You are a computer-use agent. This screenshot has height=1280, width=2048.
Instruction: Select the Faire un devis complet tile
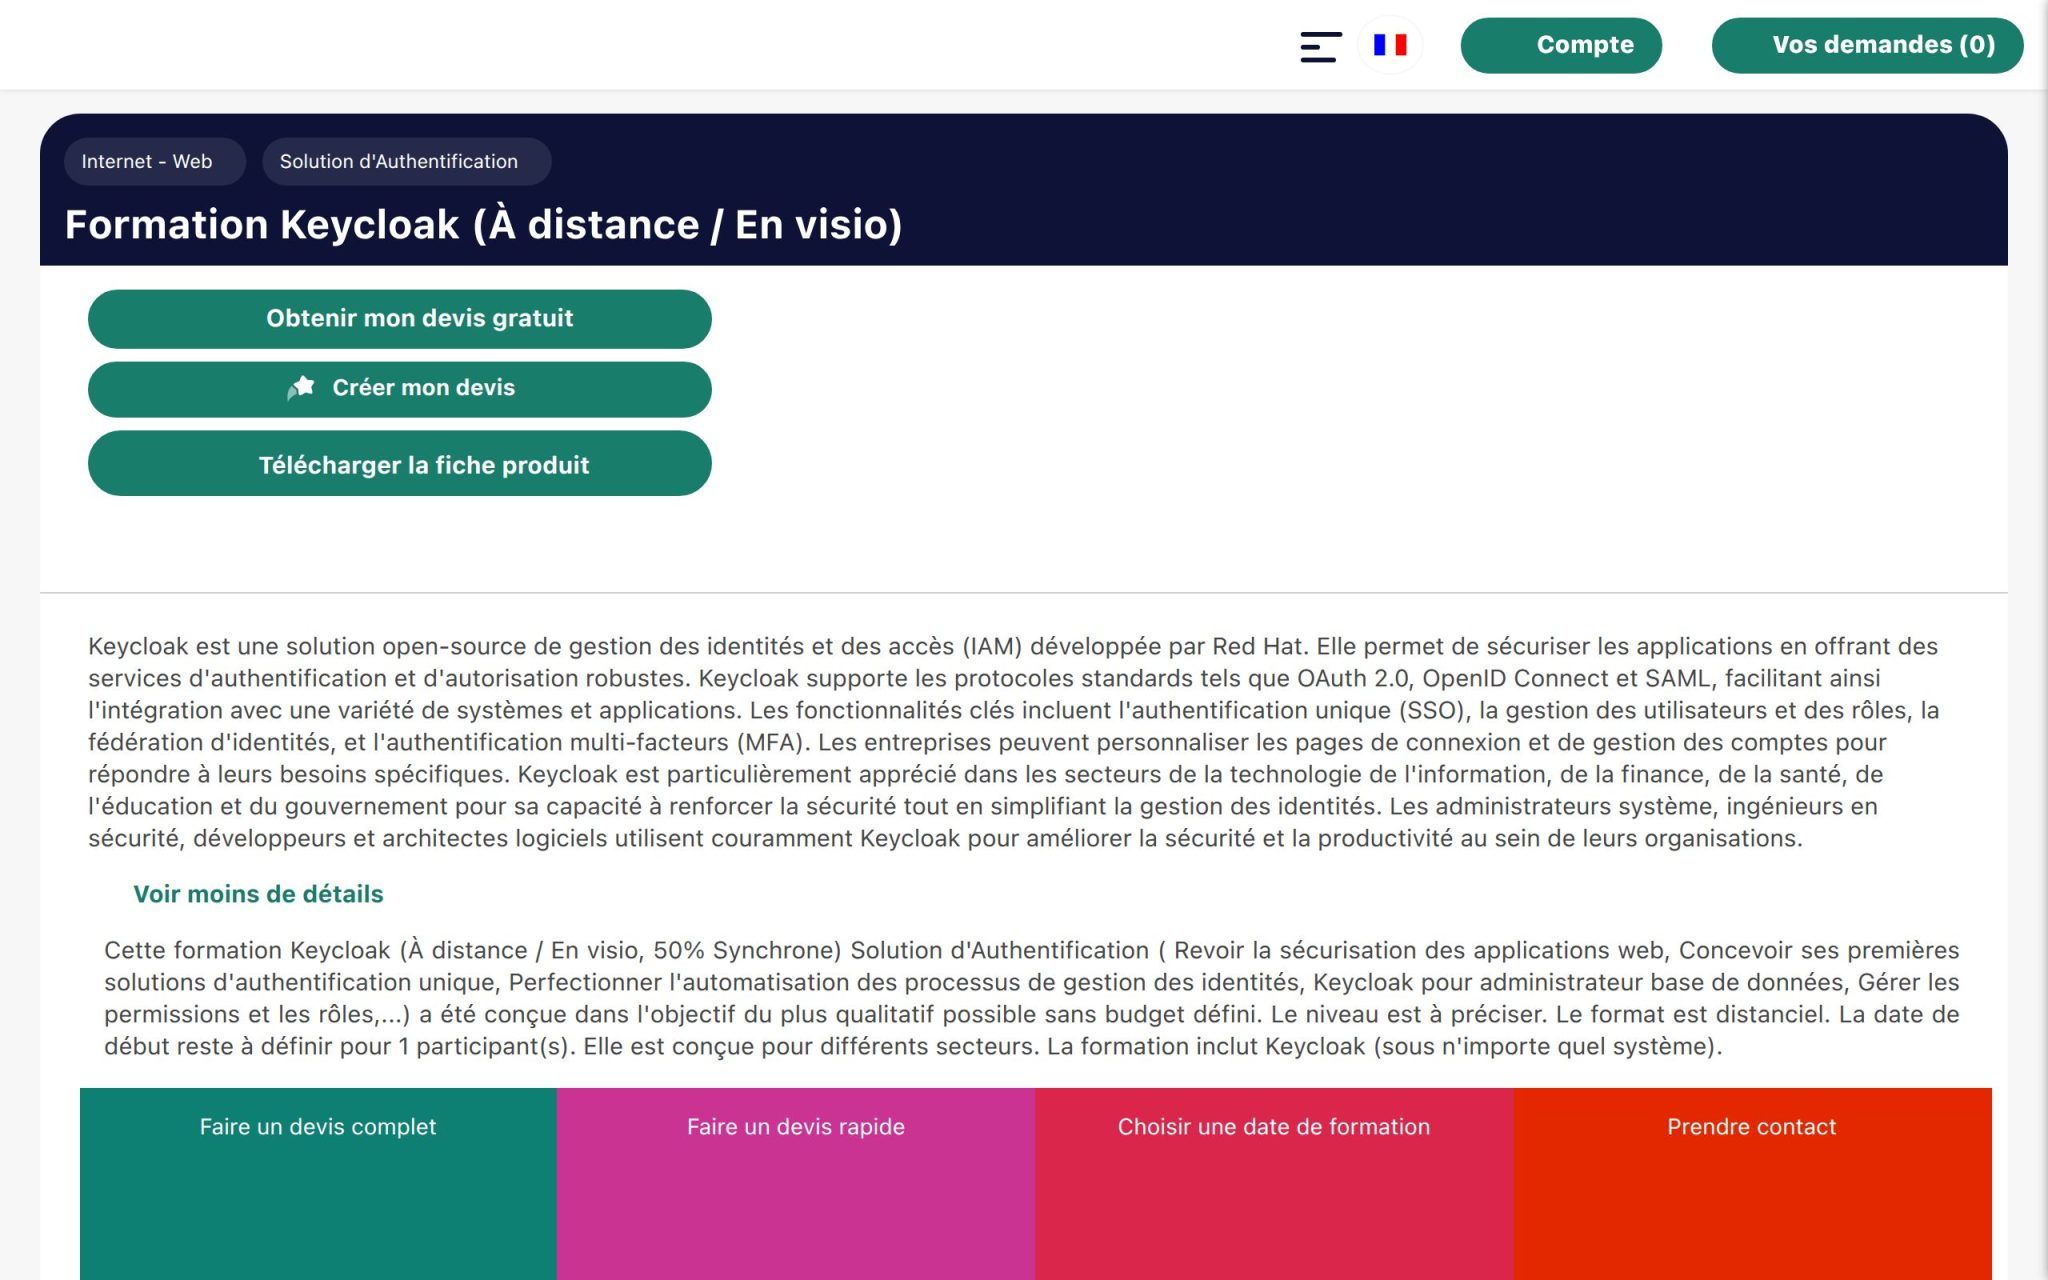tap(318, 1184)
